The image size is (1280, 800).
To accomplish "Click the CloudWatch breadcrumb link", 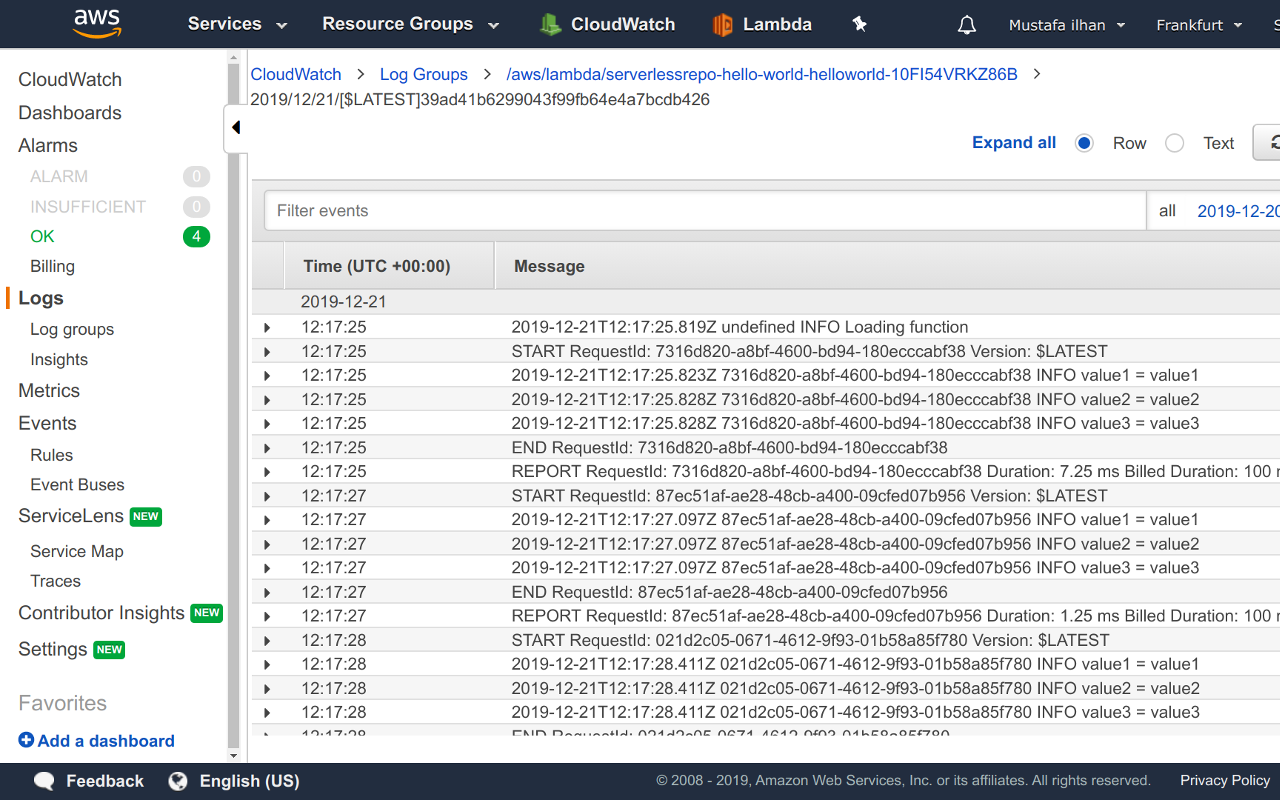I will tap(296, 74).
